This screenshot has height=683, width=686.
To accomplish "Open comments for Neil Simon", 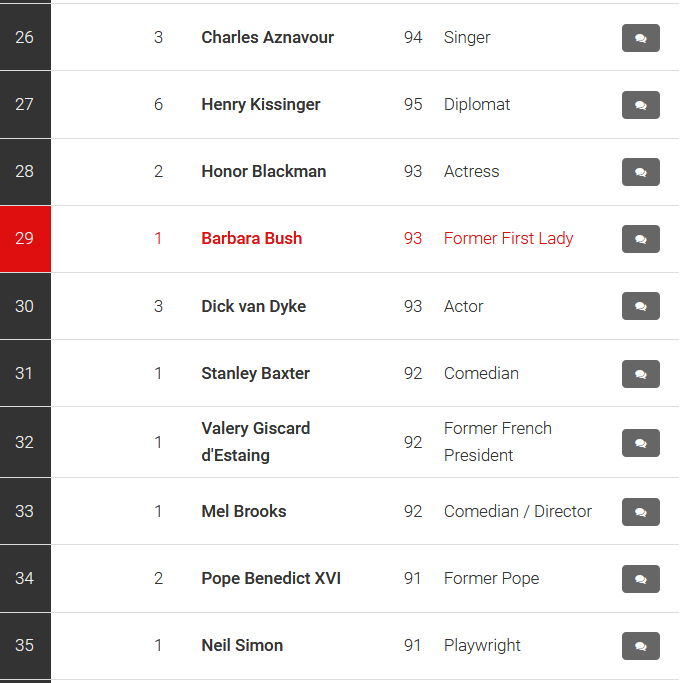I will tap(640, 646).
